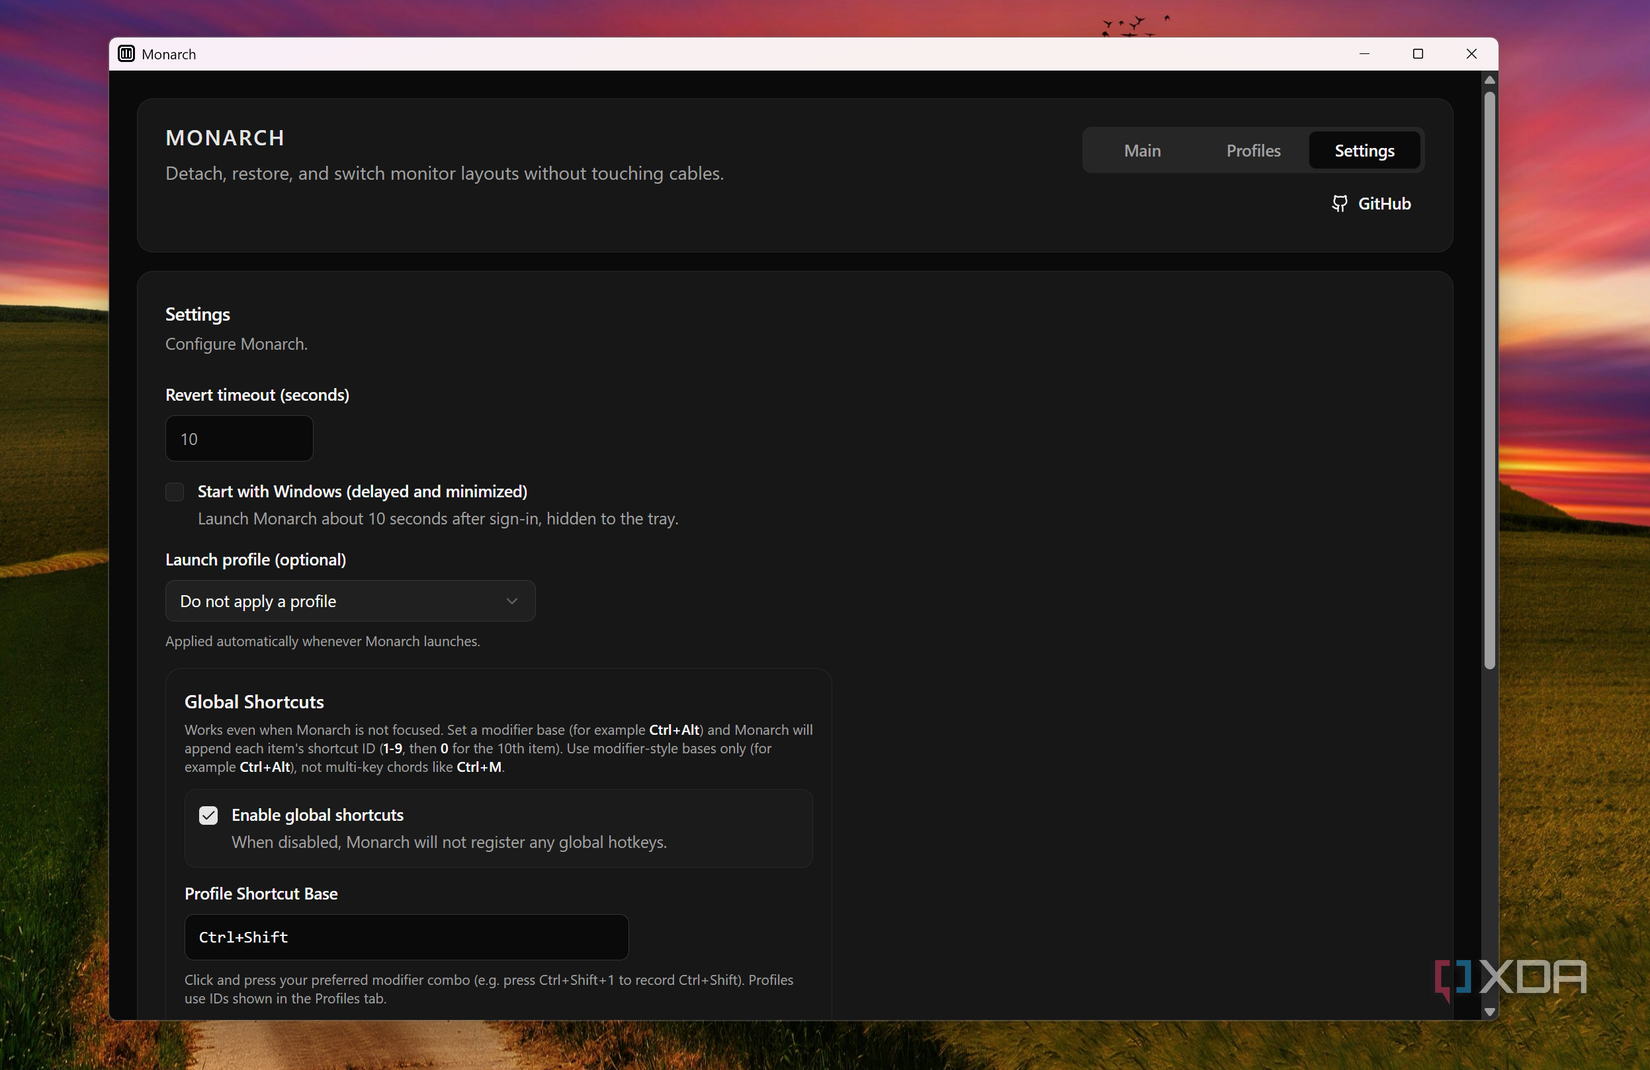The image size is (1650, 1070).
Task: Click the scrollbar down arrow
Action: [1490, 1011]
